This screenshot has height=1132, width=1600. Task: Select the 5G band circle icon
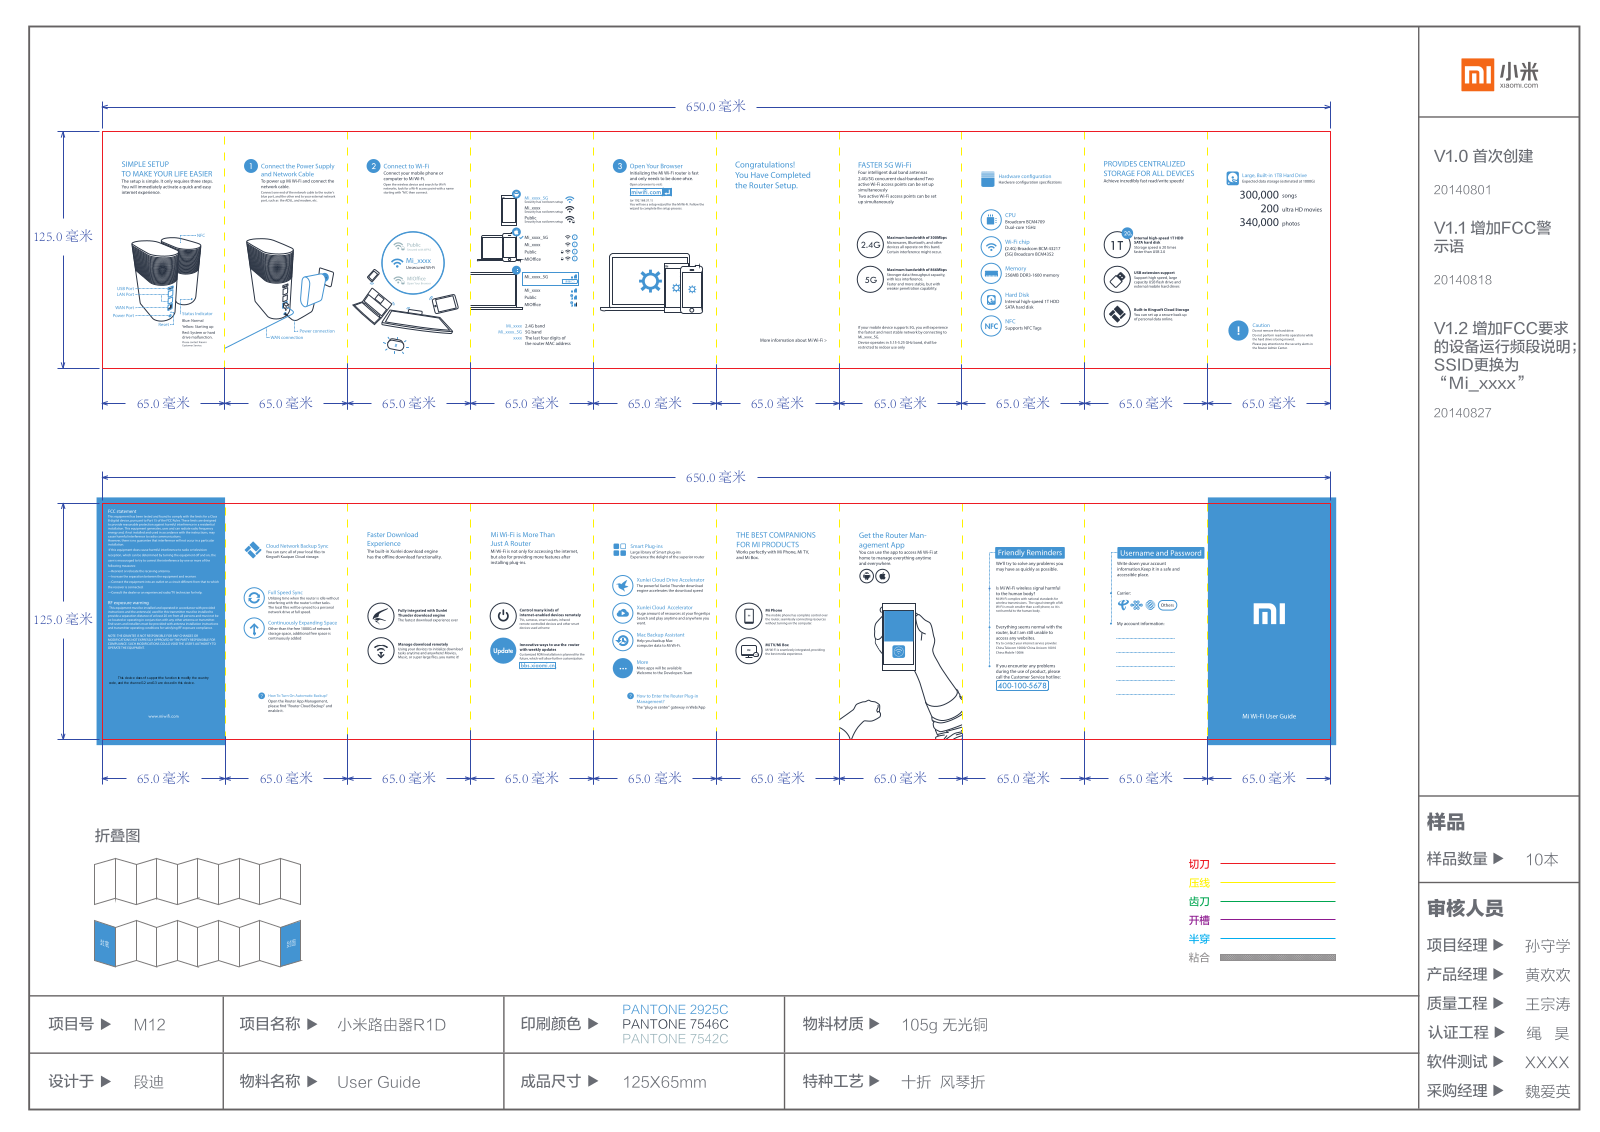tap(871, 280)
